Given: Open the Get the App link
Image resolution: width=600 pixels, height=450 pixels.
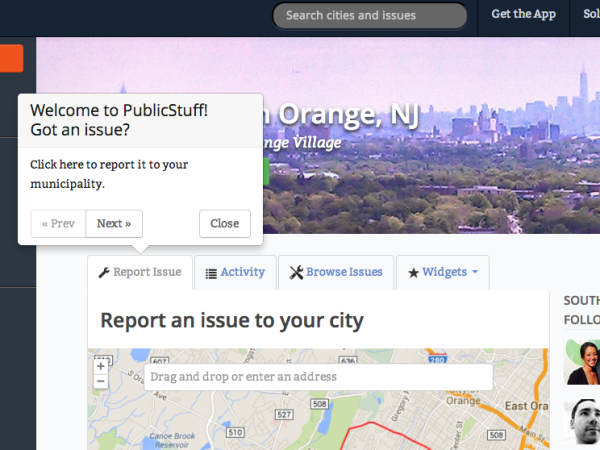Looking at the screenshot, I should (523, 14).
